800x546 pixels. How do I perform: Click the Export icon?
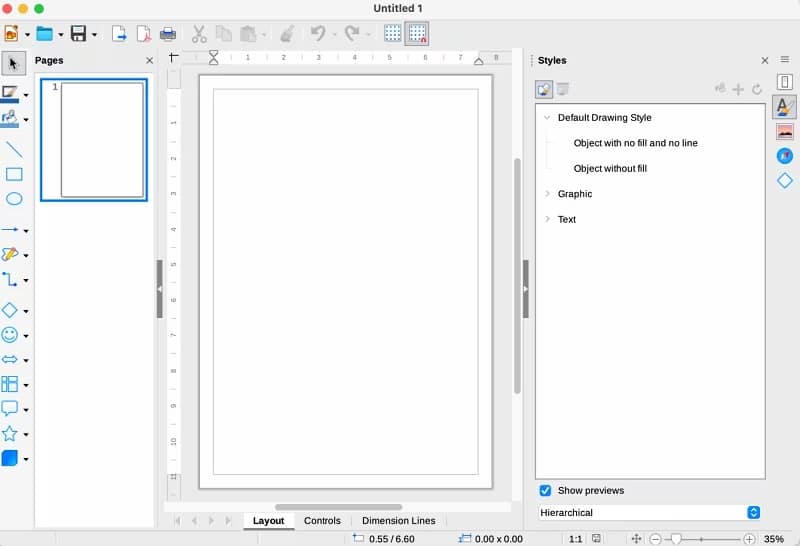tap(119, 34)
